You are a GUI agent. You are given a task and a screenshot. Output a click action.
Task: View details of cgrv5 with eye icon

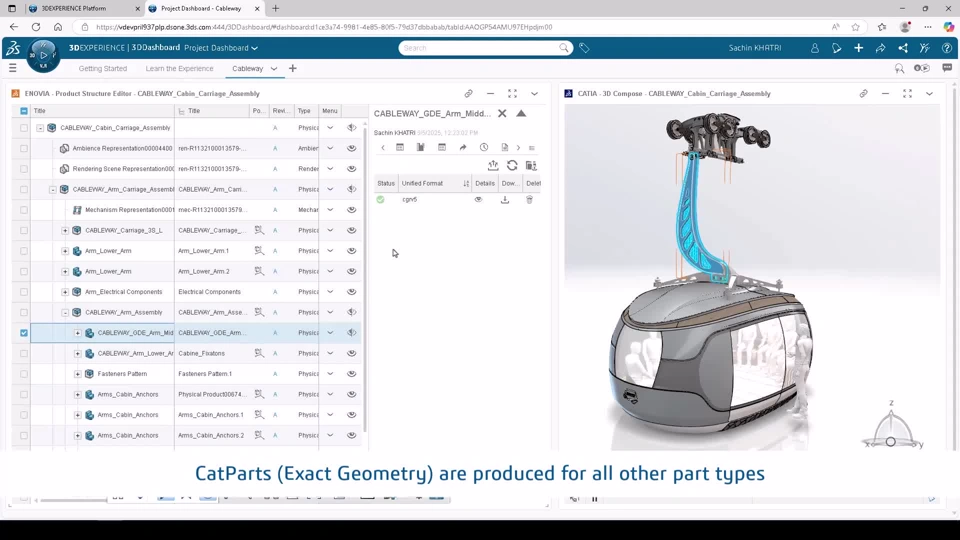click(478, 200)
